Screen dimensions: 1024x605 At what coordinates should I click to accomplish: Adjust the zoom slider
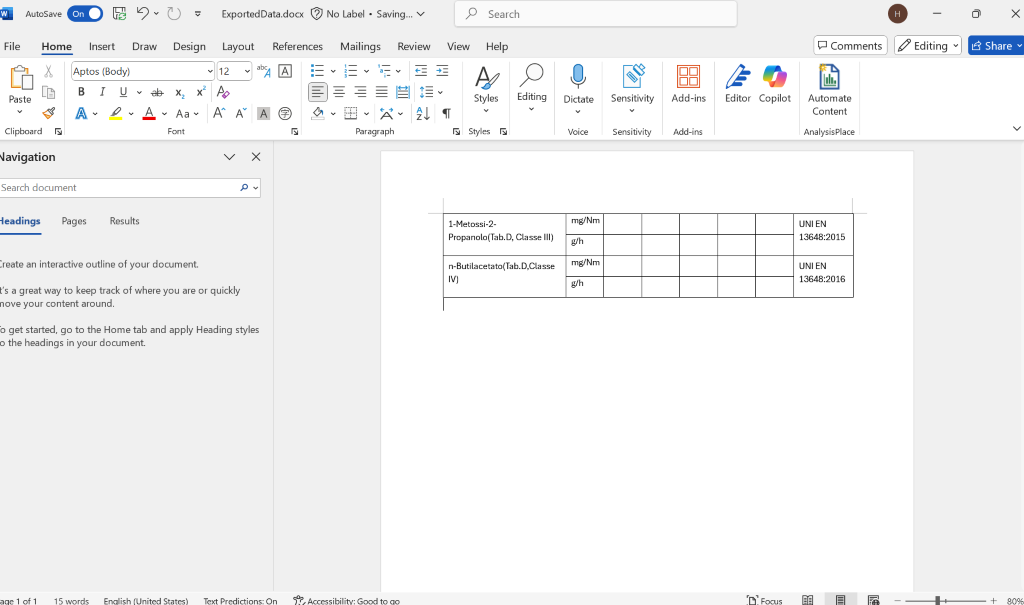tap(937, 600)
